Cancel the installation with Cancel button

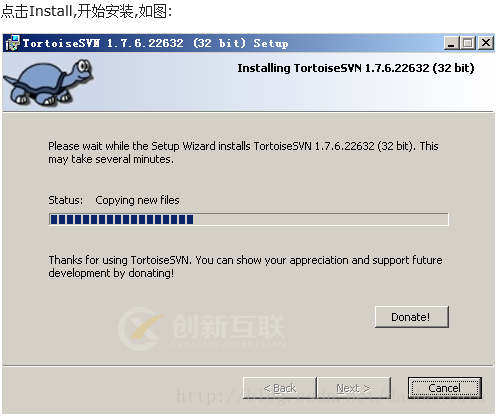(x=445, y=388)
